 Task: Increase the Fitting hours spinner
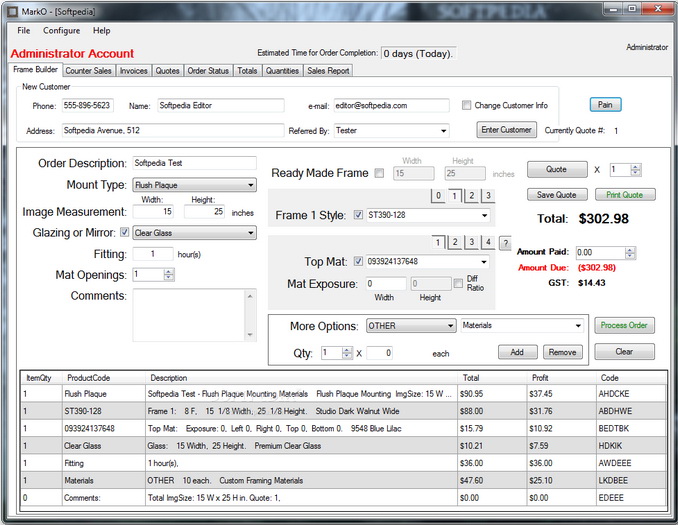coord(167,251)
